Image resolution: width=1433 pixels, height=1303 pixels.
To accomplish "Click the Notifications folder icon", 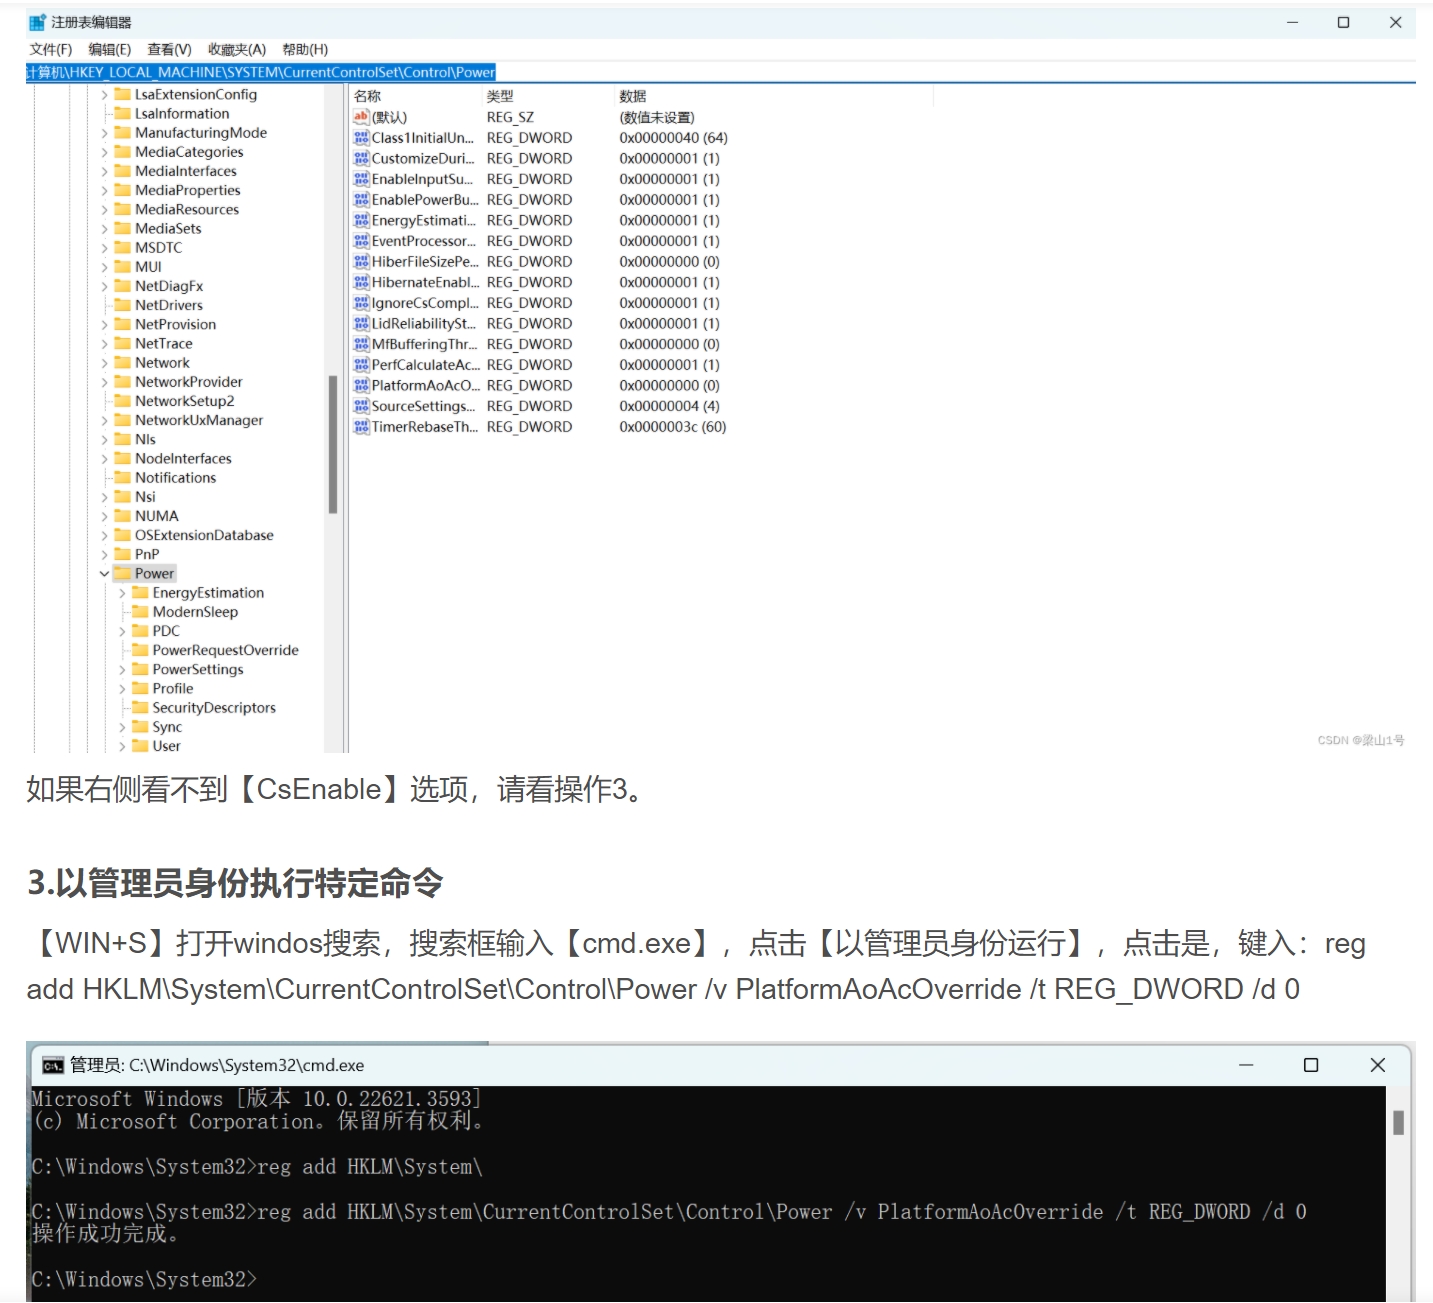I will (123, 478).
